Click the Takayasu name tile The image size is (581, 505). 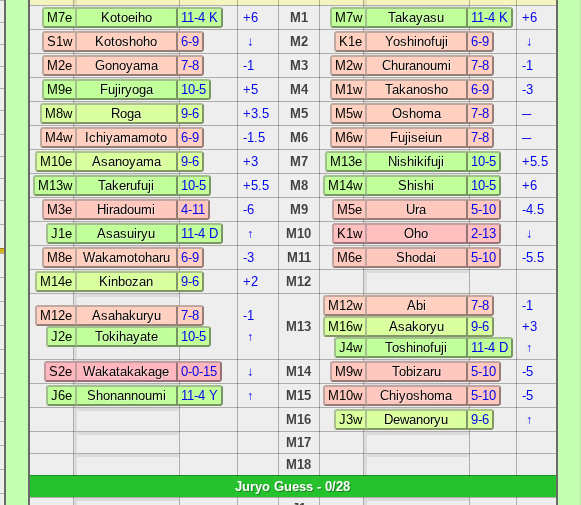click(416, 17)
